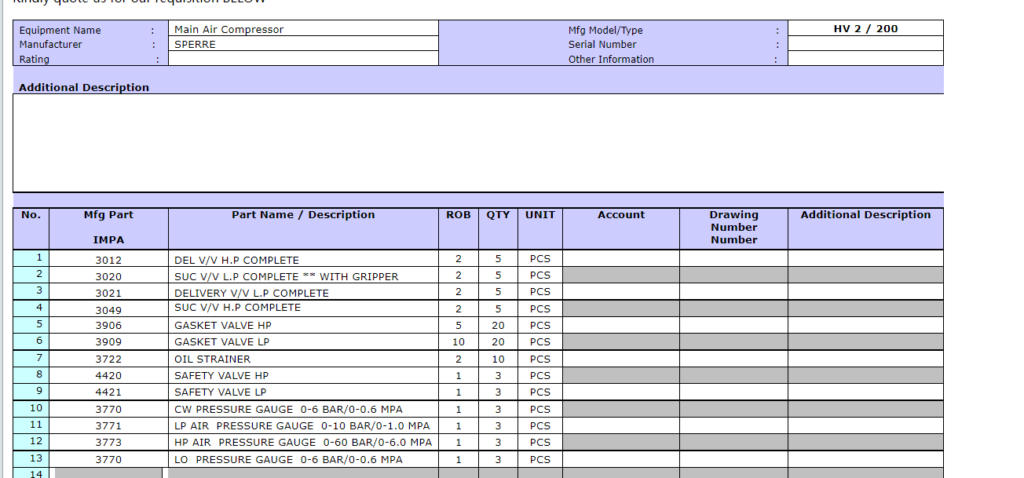
Task: Select the Manufacturer field containing SPERRE
Action: pos(303,44)
